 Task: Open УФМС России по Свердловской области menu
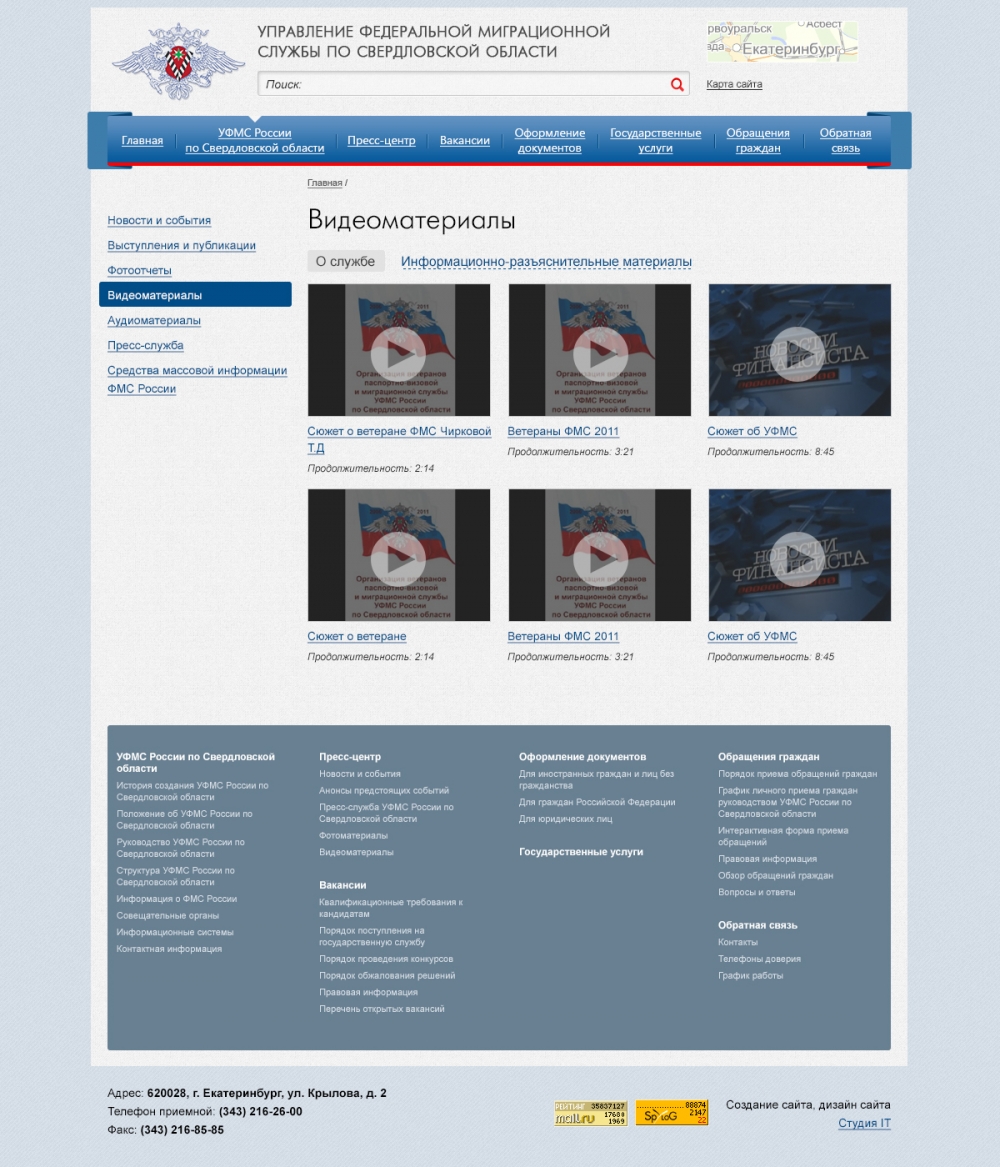coord(254,140)
